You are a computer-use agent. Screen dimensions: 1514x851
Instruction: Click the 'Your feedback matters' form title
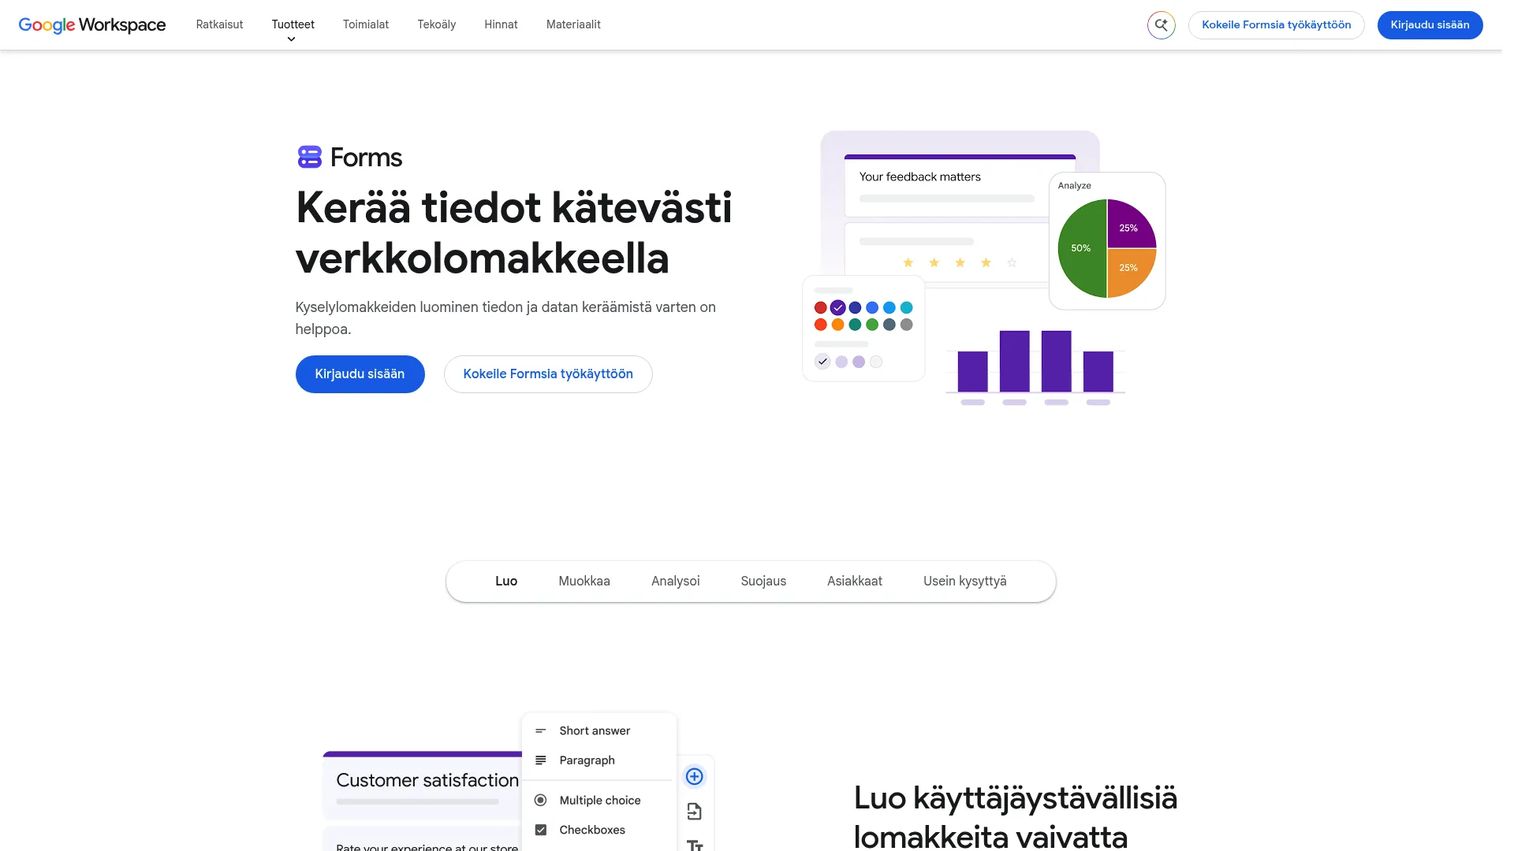[x=920, y=177]
